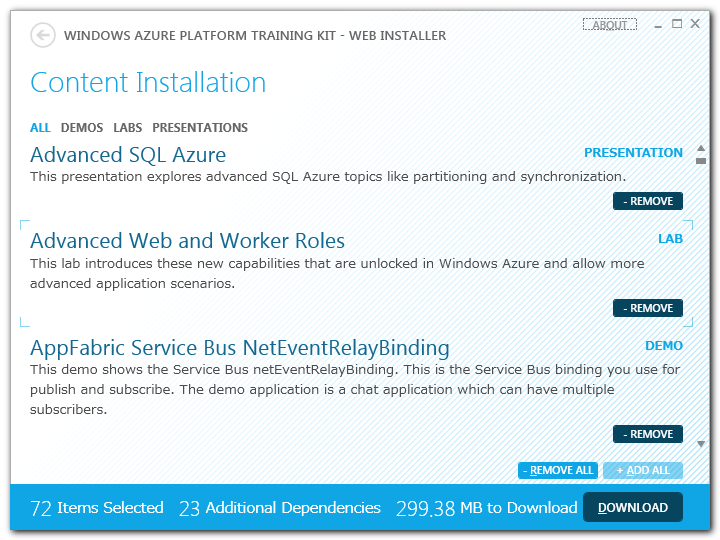Minimize the installer window
This screenshot has height=540, width=720.
(658, 25)
